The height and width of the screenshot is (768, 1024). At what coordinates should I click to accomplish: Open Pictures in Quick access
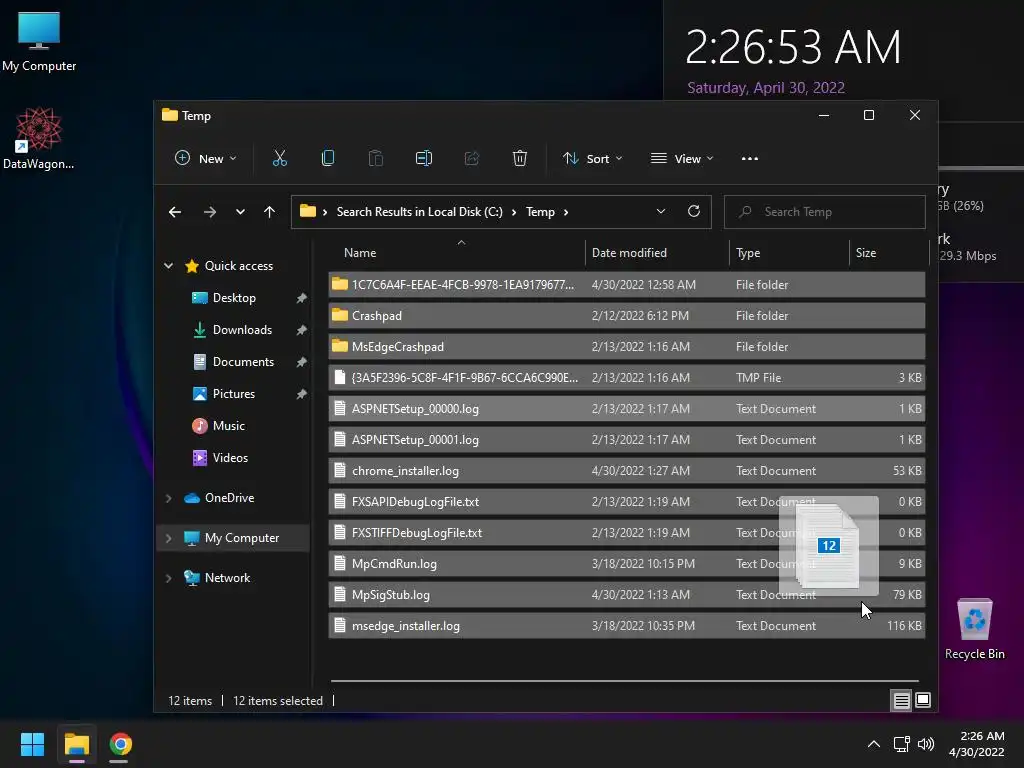point(234,394)
